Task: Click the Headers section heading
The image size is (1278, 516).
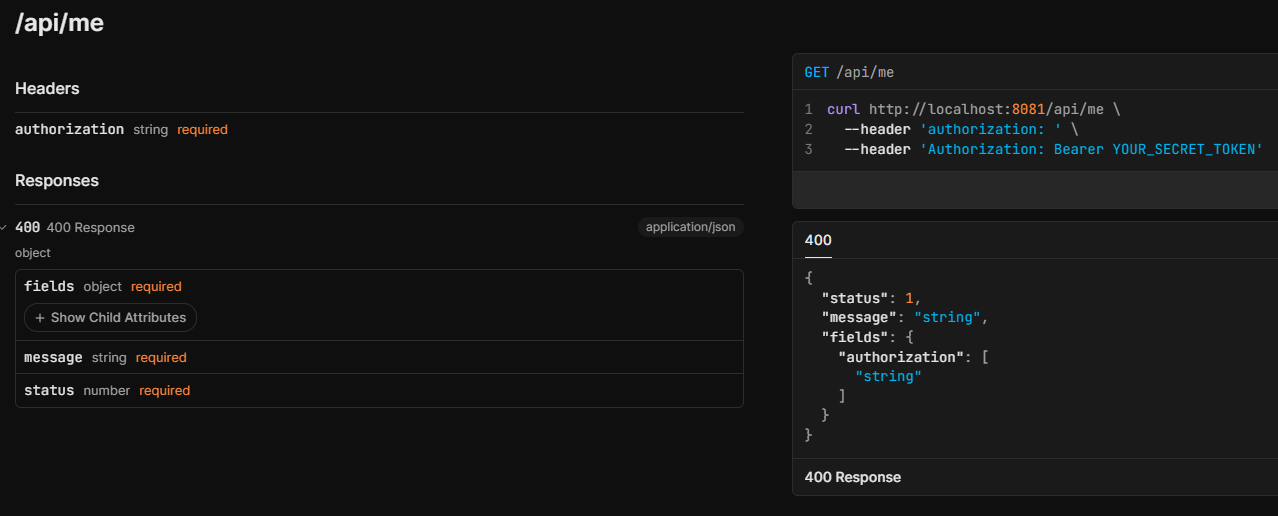Action: click(47, 89)
